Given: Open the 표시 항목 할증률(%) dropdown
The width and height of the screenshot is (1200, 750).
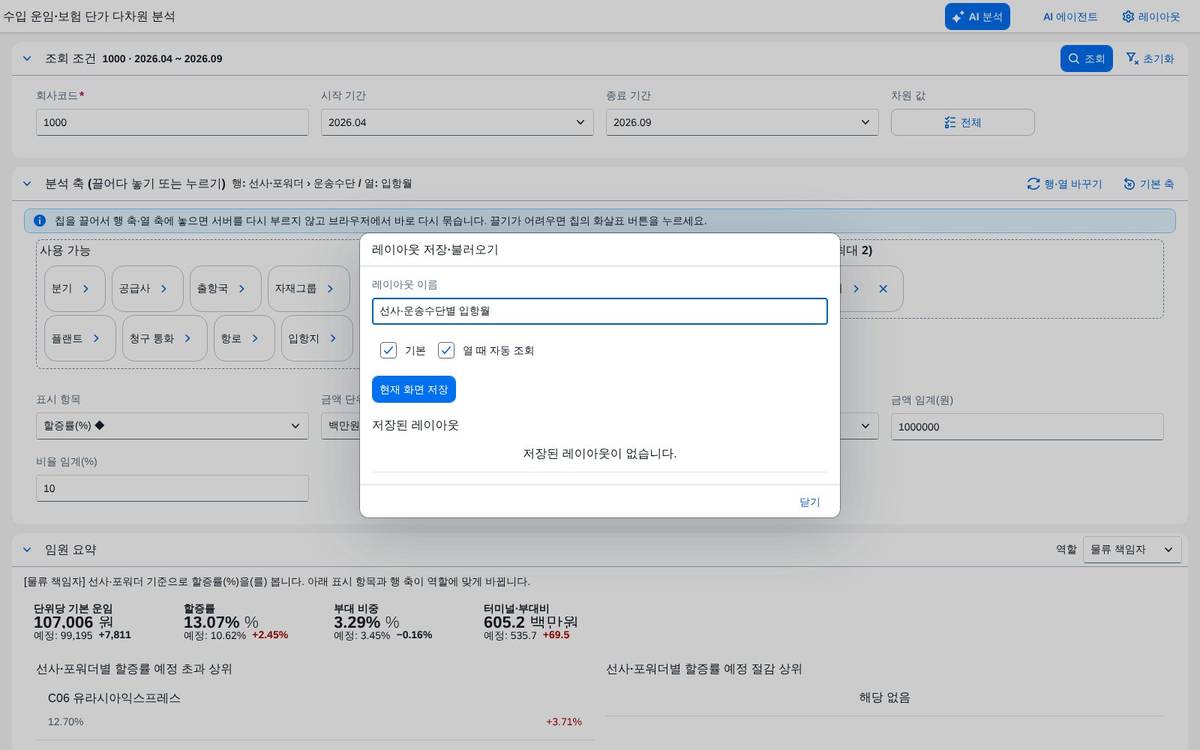Looking at the screenshot, I should point(172,427).
